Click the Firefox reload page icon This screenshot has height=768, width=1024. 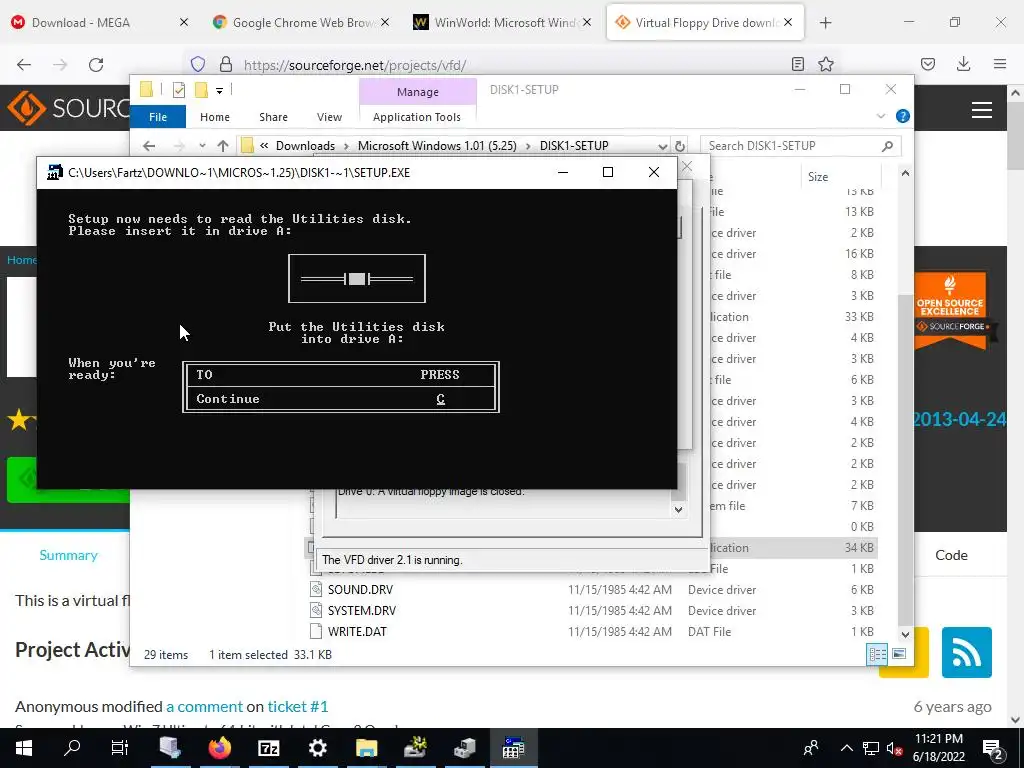point(96,65)
